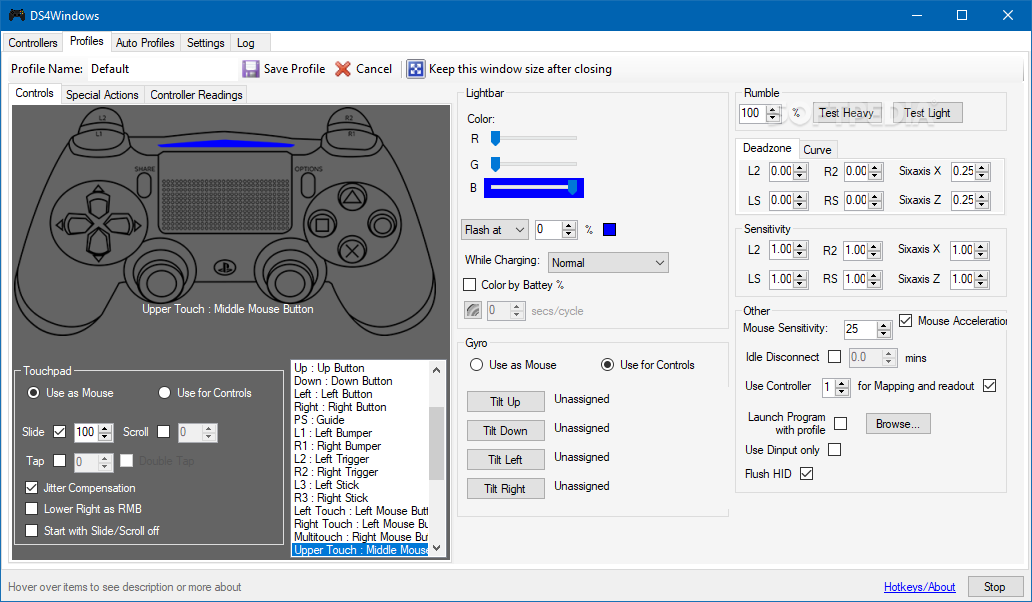Open the Hotkeys/About link
The width and height of the screenshot is (1032, 602).
click(919, 587)
